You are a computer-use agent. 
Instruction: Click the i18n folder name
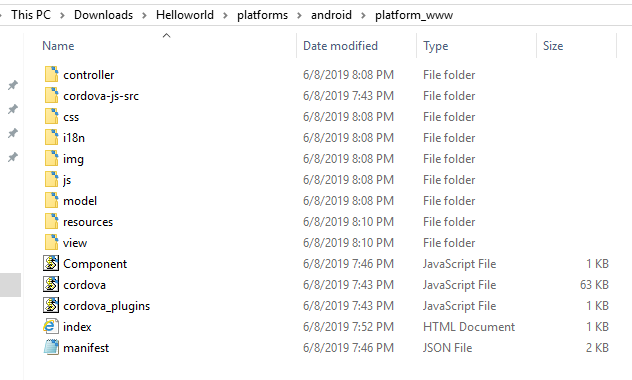click(74, 138)
